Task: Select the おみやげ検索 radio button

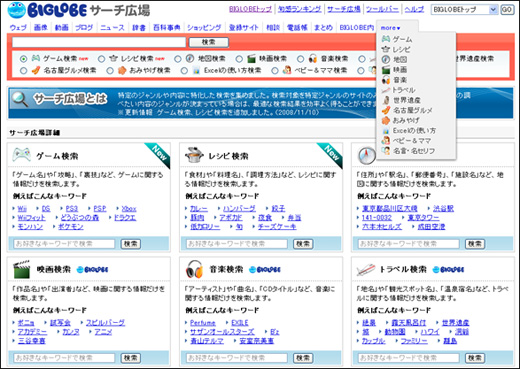Action: point(110,71)
